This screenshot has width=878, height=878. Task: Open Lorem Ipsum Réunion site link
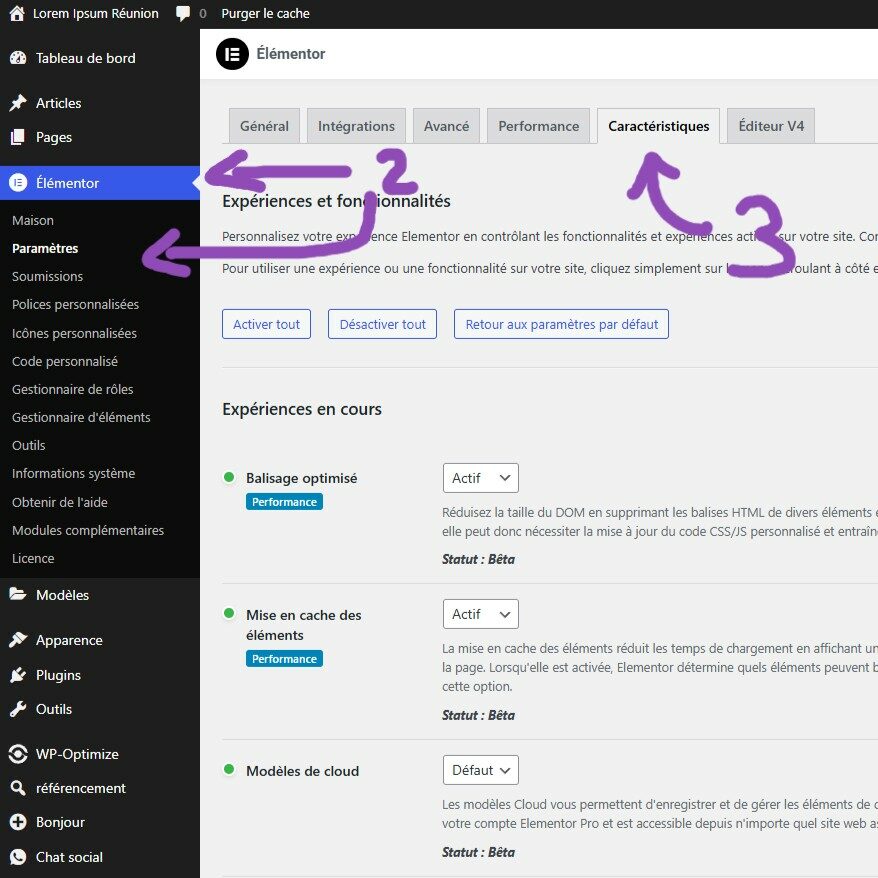[x=96, y=13]
